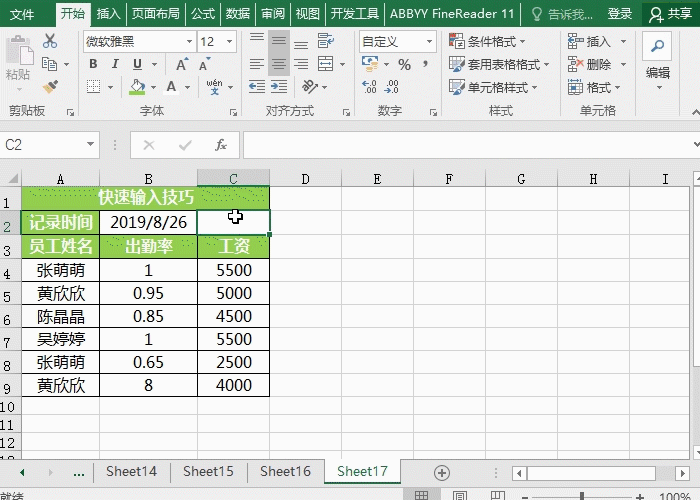Select cell containing 2019/8/26
This screenshot has height=500, width=700.
(x=148, y=222)
